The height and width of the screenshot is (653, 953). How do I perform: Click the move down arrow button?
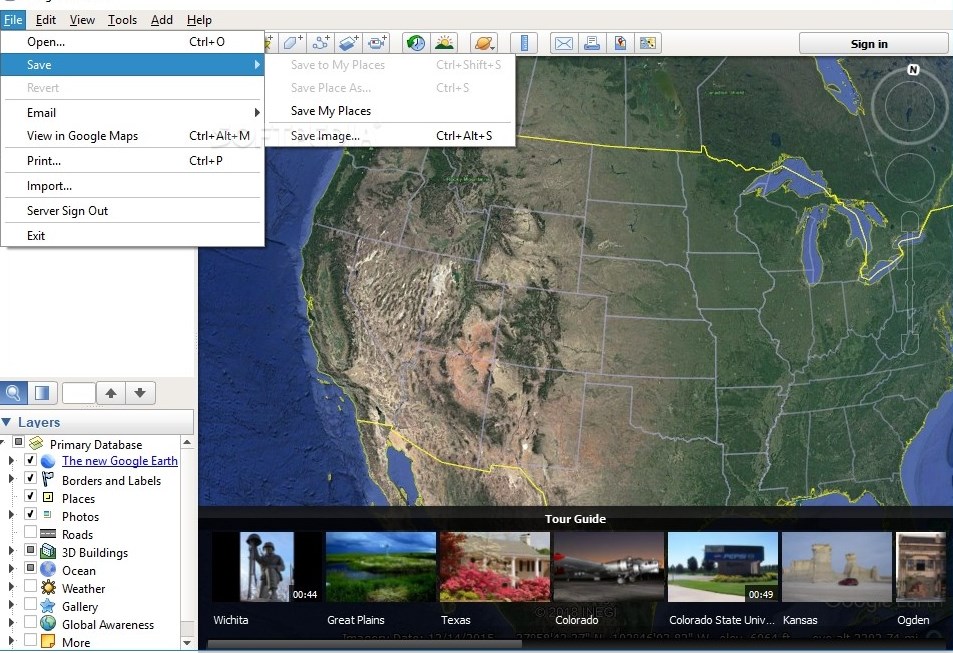point(140,393)
